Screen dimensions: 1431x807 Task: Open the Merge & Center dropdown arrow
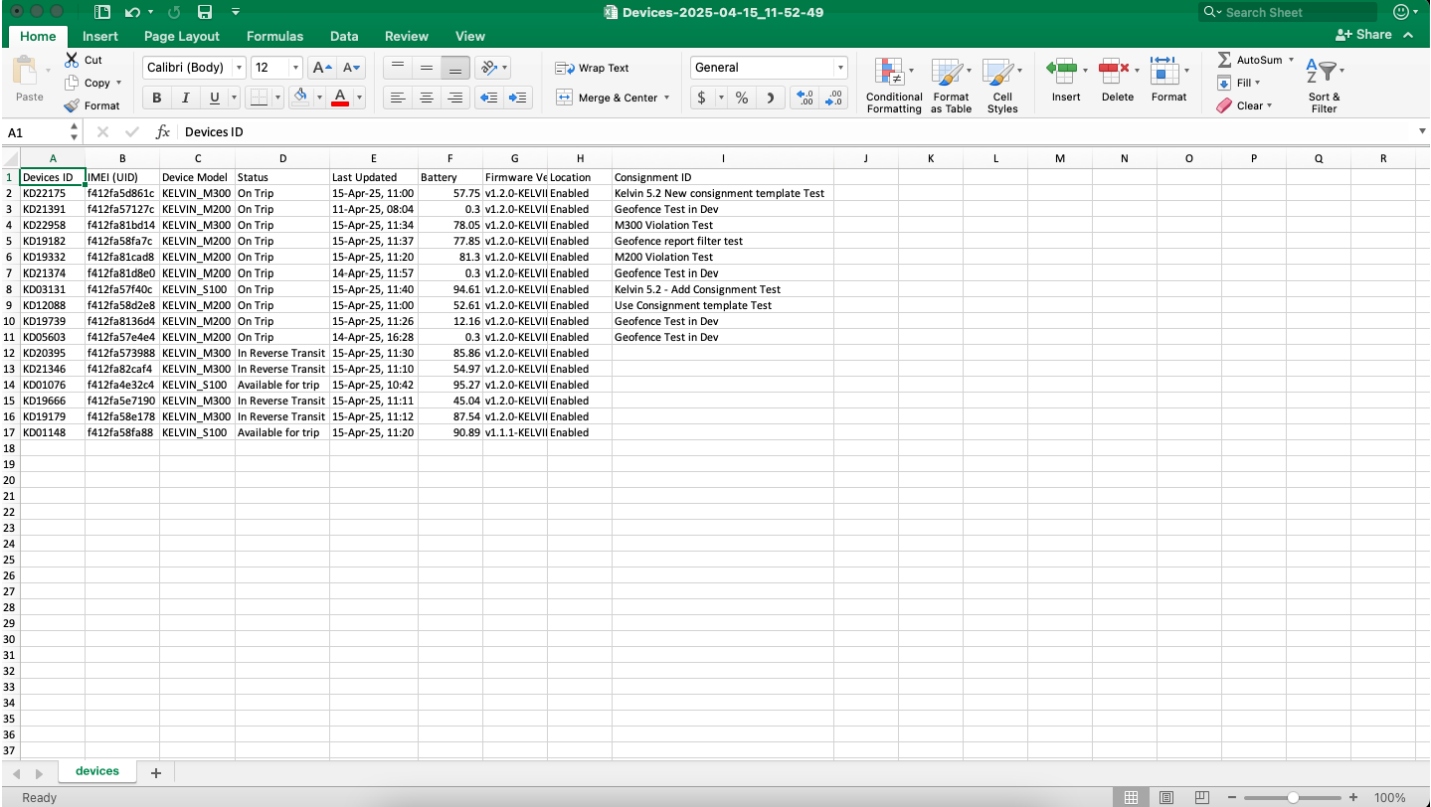coord(667,98)
